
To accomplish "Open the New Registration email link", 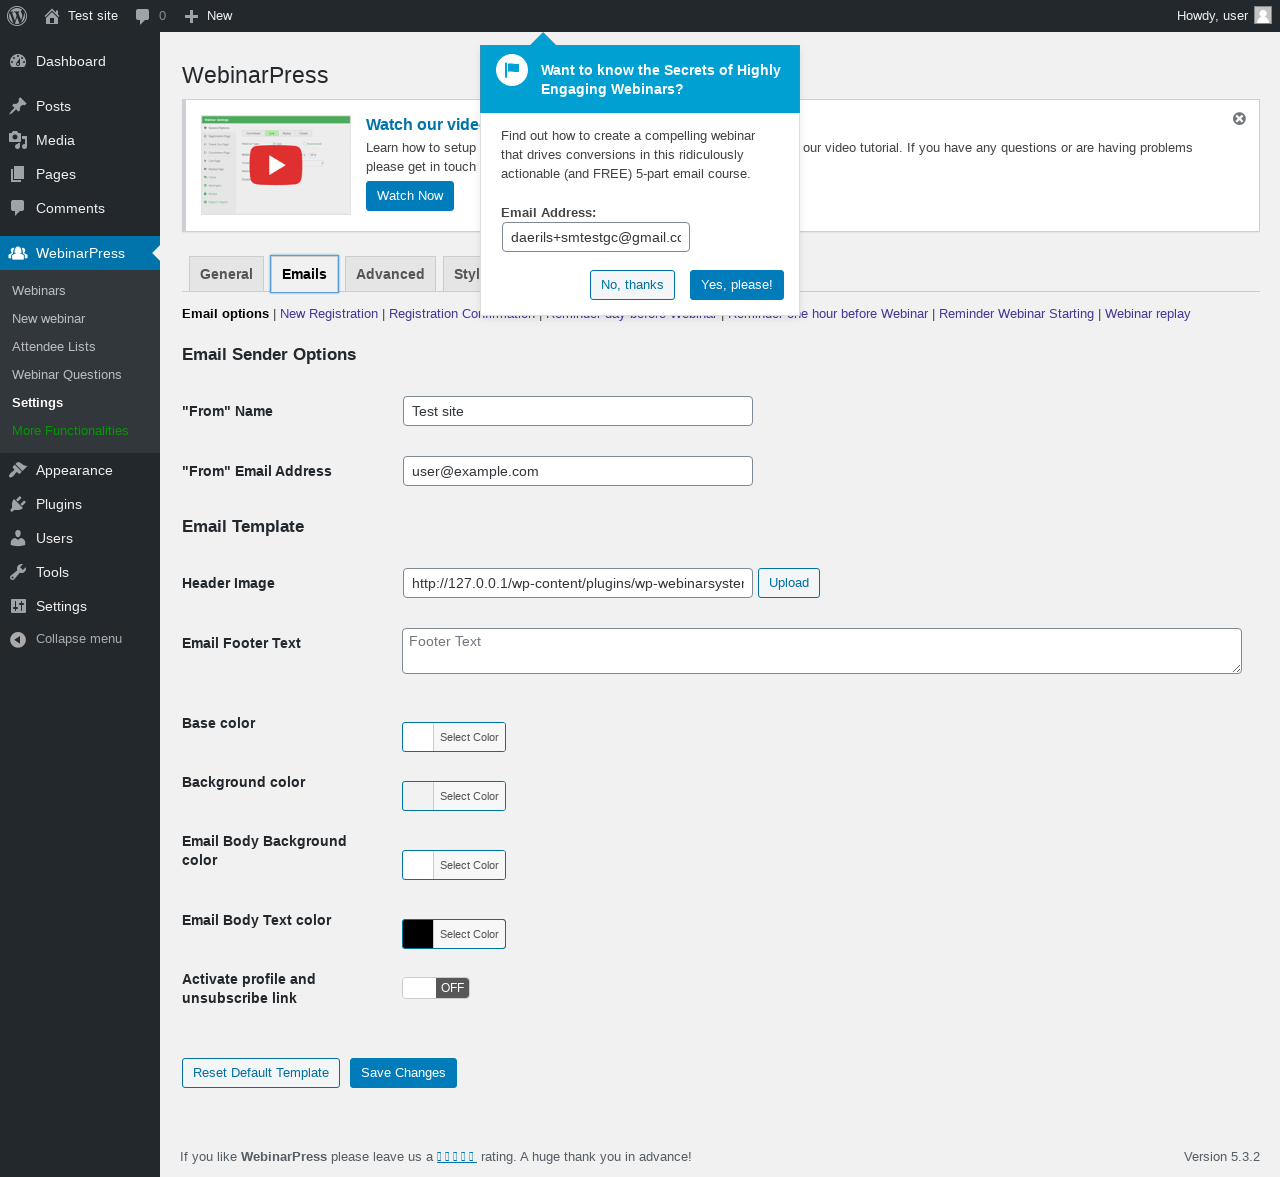I will [329, 314].
